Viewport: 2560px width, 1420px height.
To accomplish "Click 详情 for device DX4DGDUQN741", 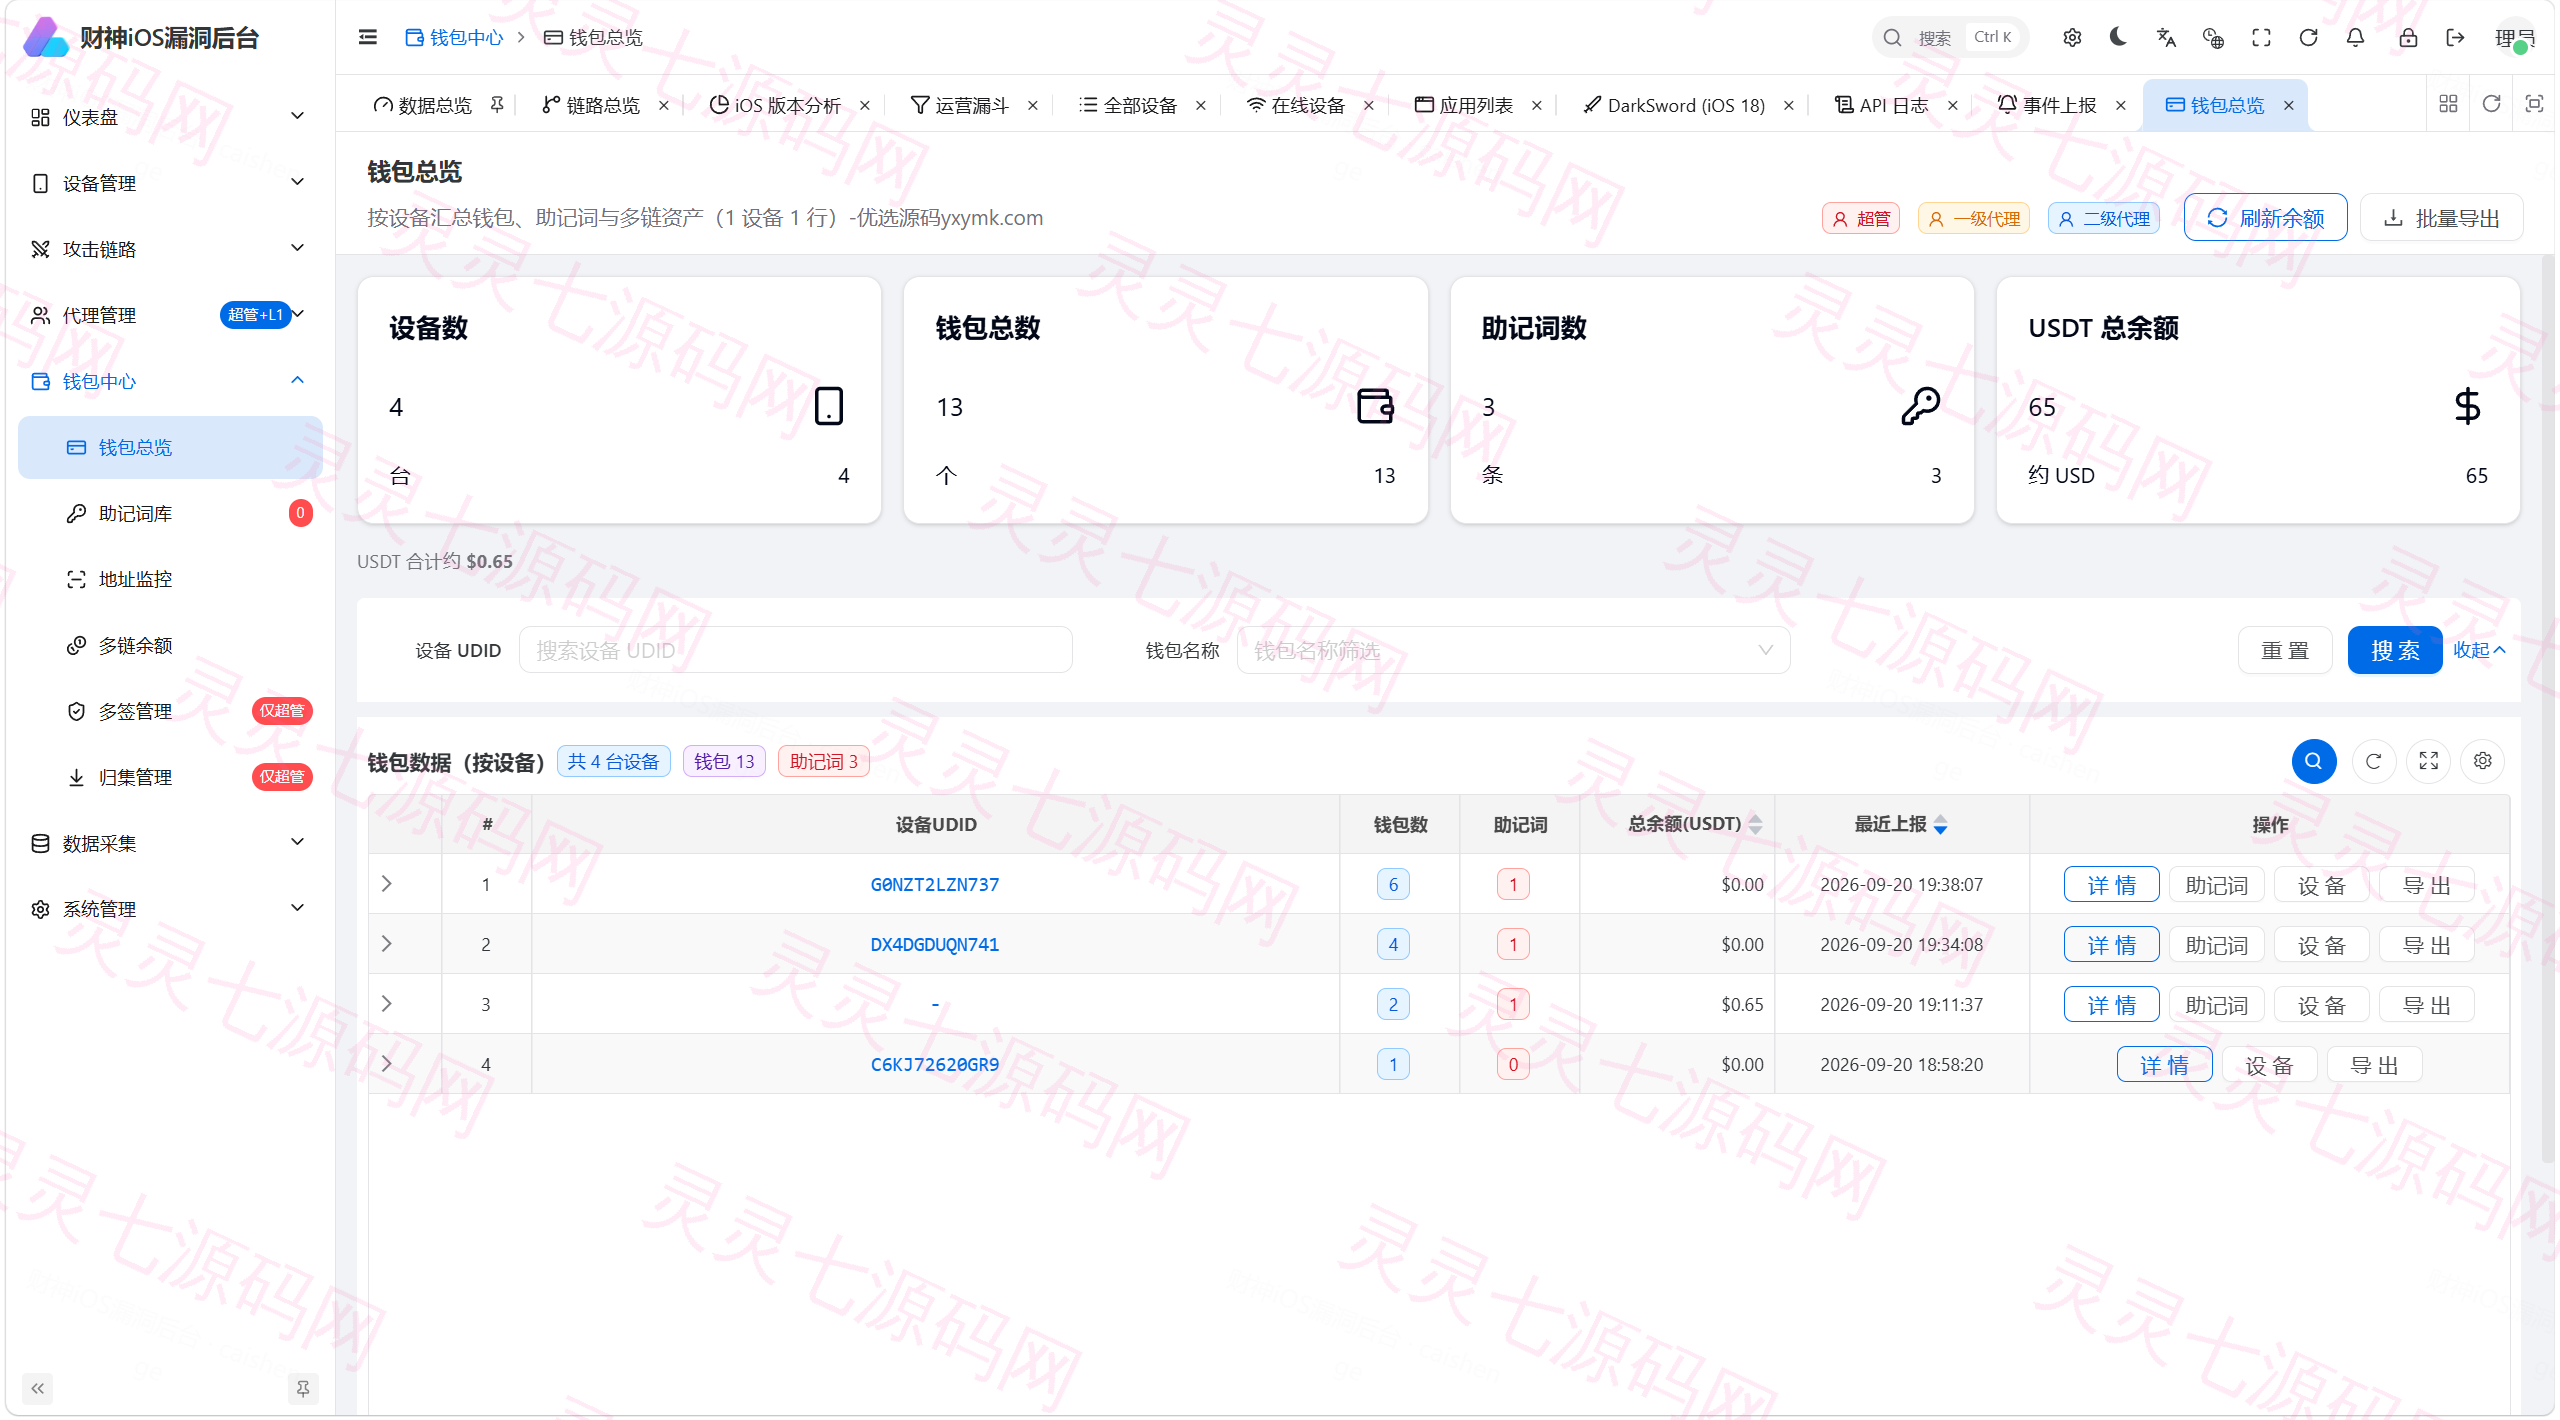I will (x=2111, y=945).
